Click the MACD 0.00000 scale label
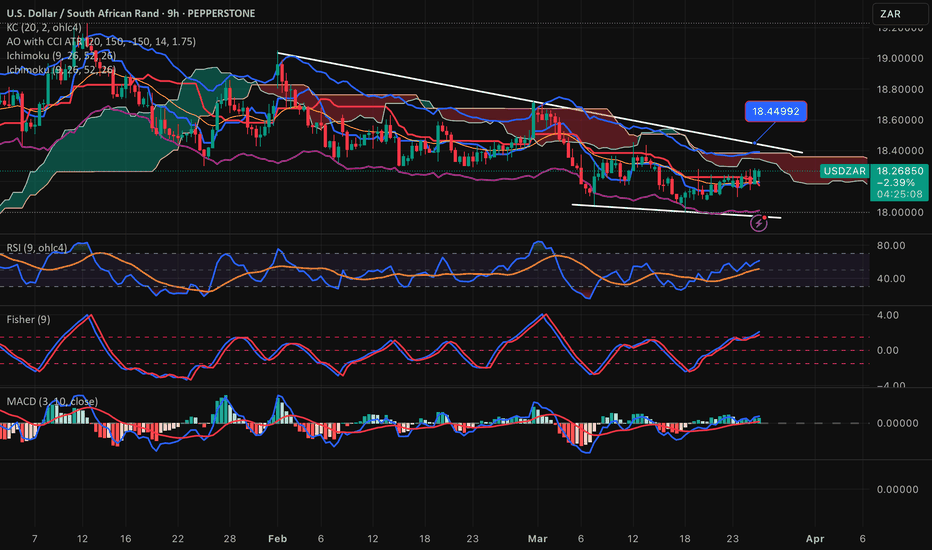Viewport: 932px width, 550px height. point(898,423)
